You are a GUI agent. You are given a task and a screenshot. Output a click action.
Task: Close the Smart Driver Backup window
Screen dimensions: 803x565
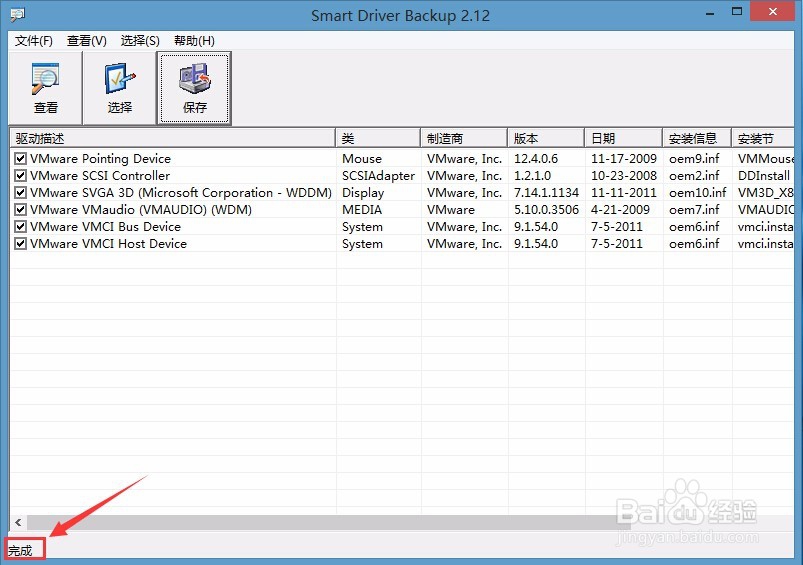pyautogui.click(x=773, y=11)
